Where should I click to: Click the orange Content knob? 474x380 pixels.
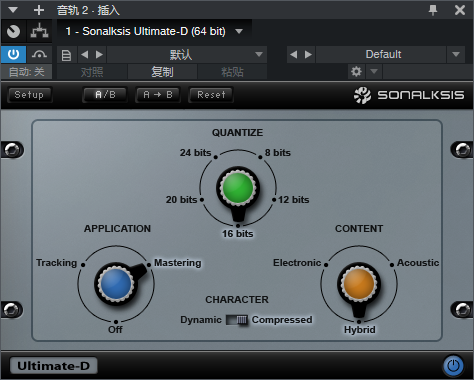[x=359, y=284]
